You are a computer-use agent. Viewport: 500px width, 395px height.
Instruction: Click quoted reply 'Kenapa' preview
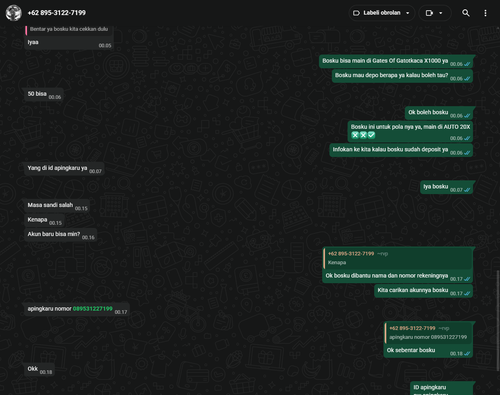(x=397, y=258)
